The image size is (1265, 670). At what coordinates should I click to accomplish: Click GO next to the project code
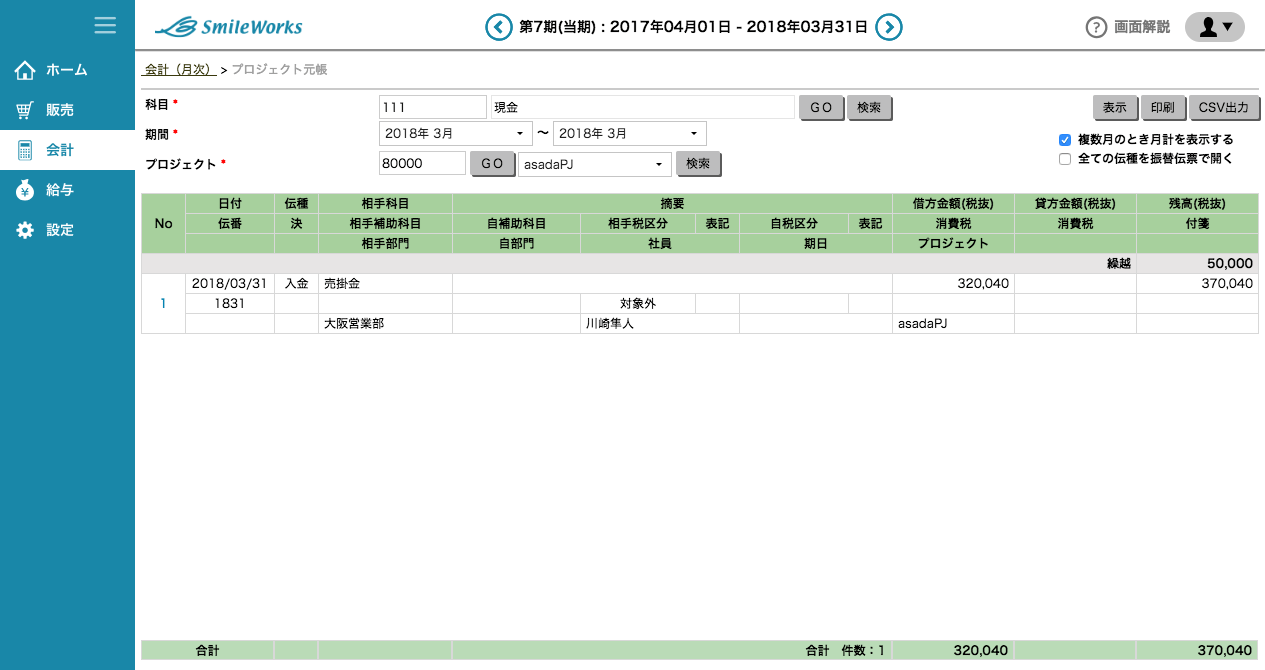coord(492,163)
